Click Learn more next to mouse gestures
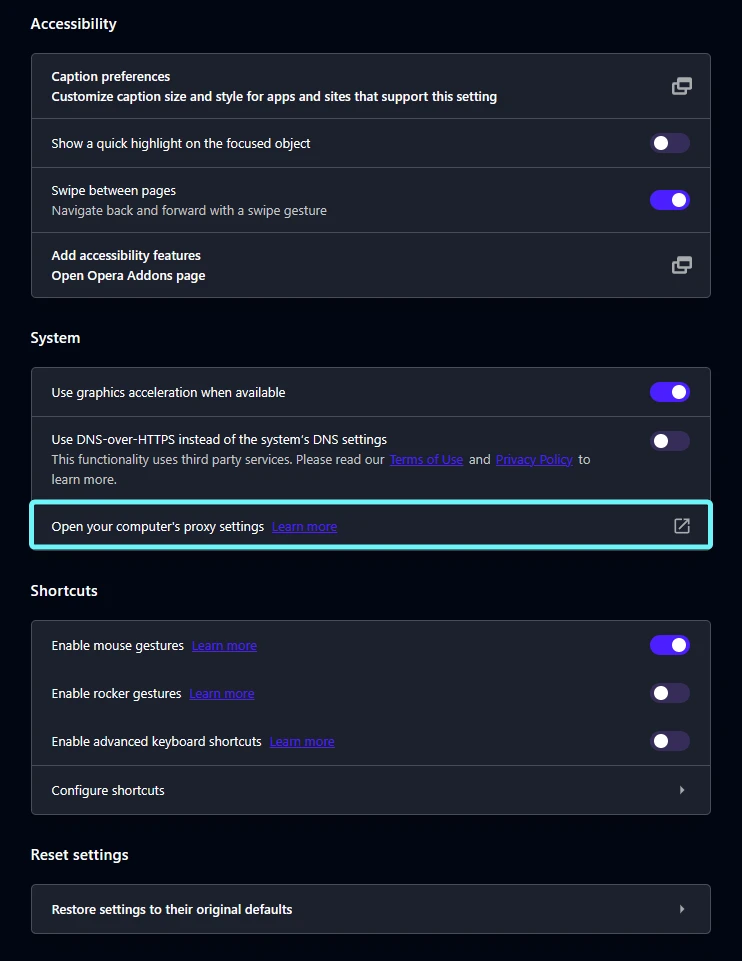The height and width of the screenshot is (961, 742). point(224,646)
